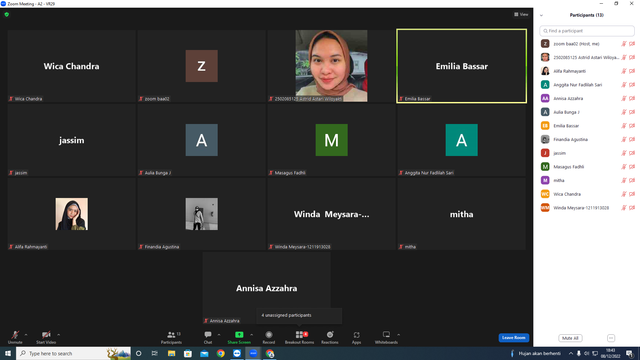Image resolution: width=640 pixels, height=360 pixels.
Task: Select Winda Meysara-1211913028 in participants list
Action: pyautogui.click(x=587, y=207)
